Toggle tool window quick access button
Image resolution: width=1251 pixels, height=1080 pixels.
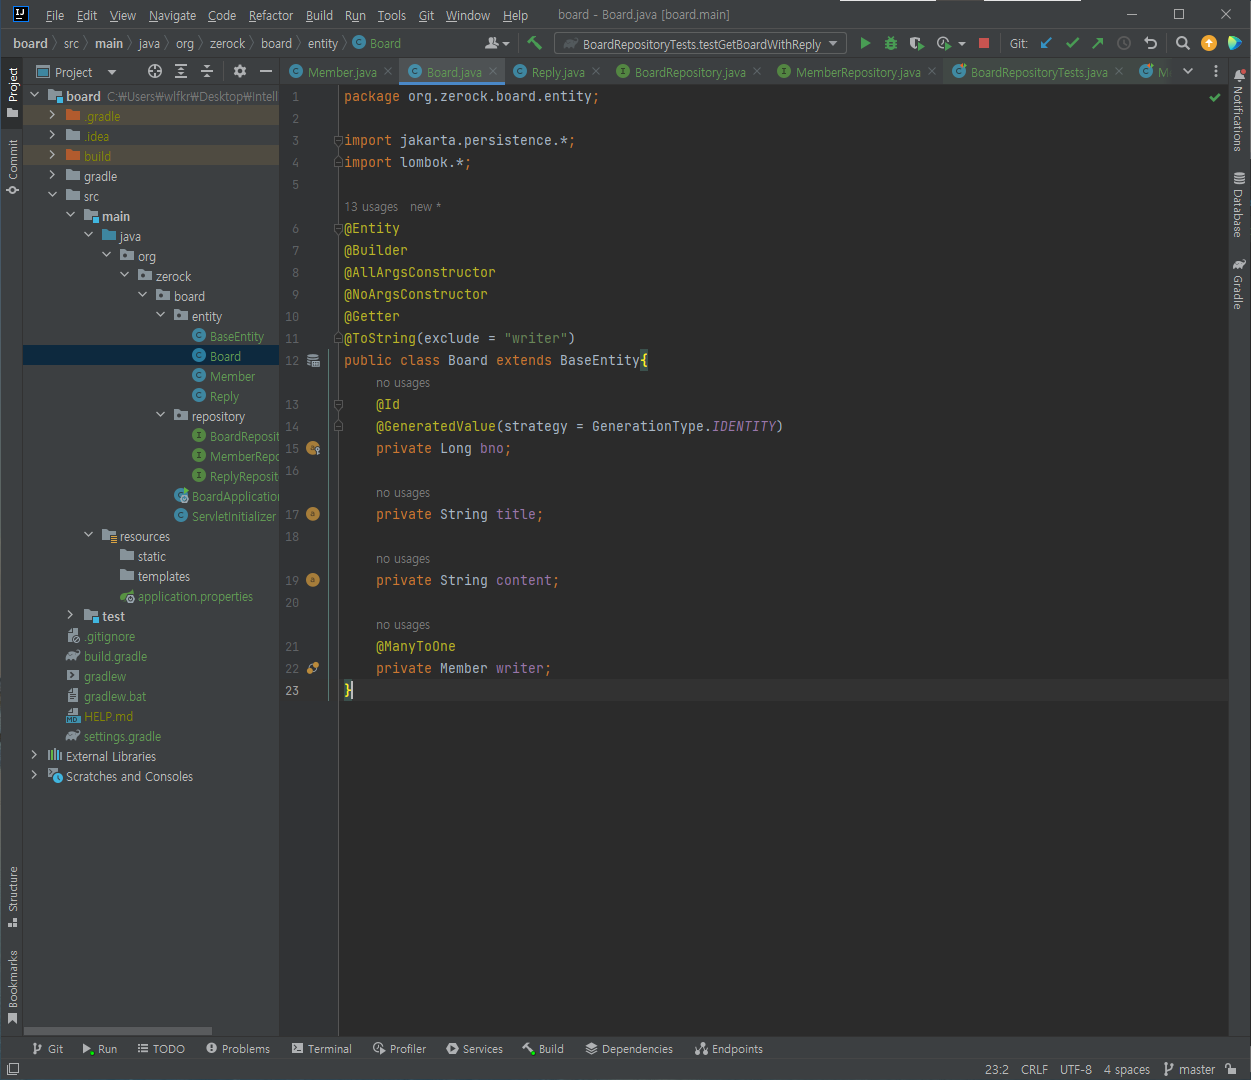click(12, 1069)
